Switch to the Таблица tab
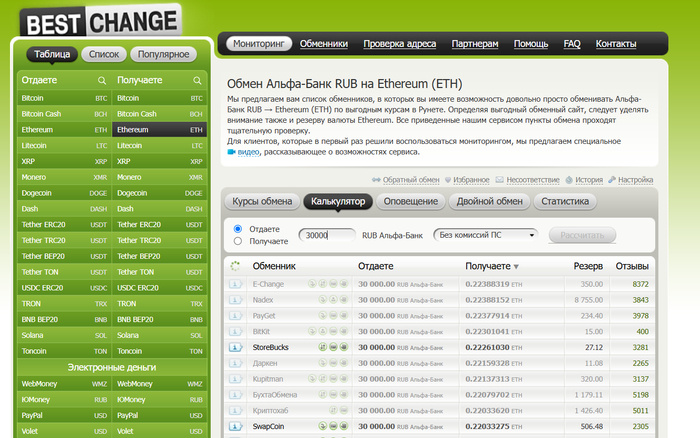 52,54
